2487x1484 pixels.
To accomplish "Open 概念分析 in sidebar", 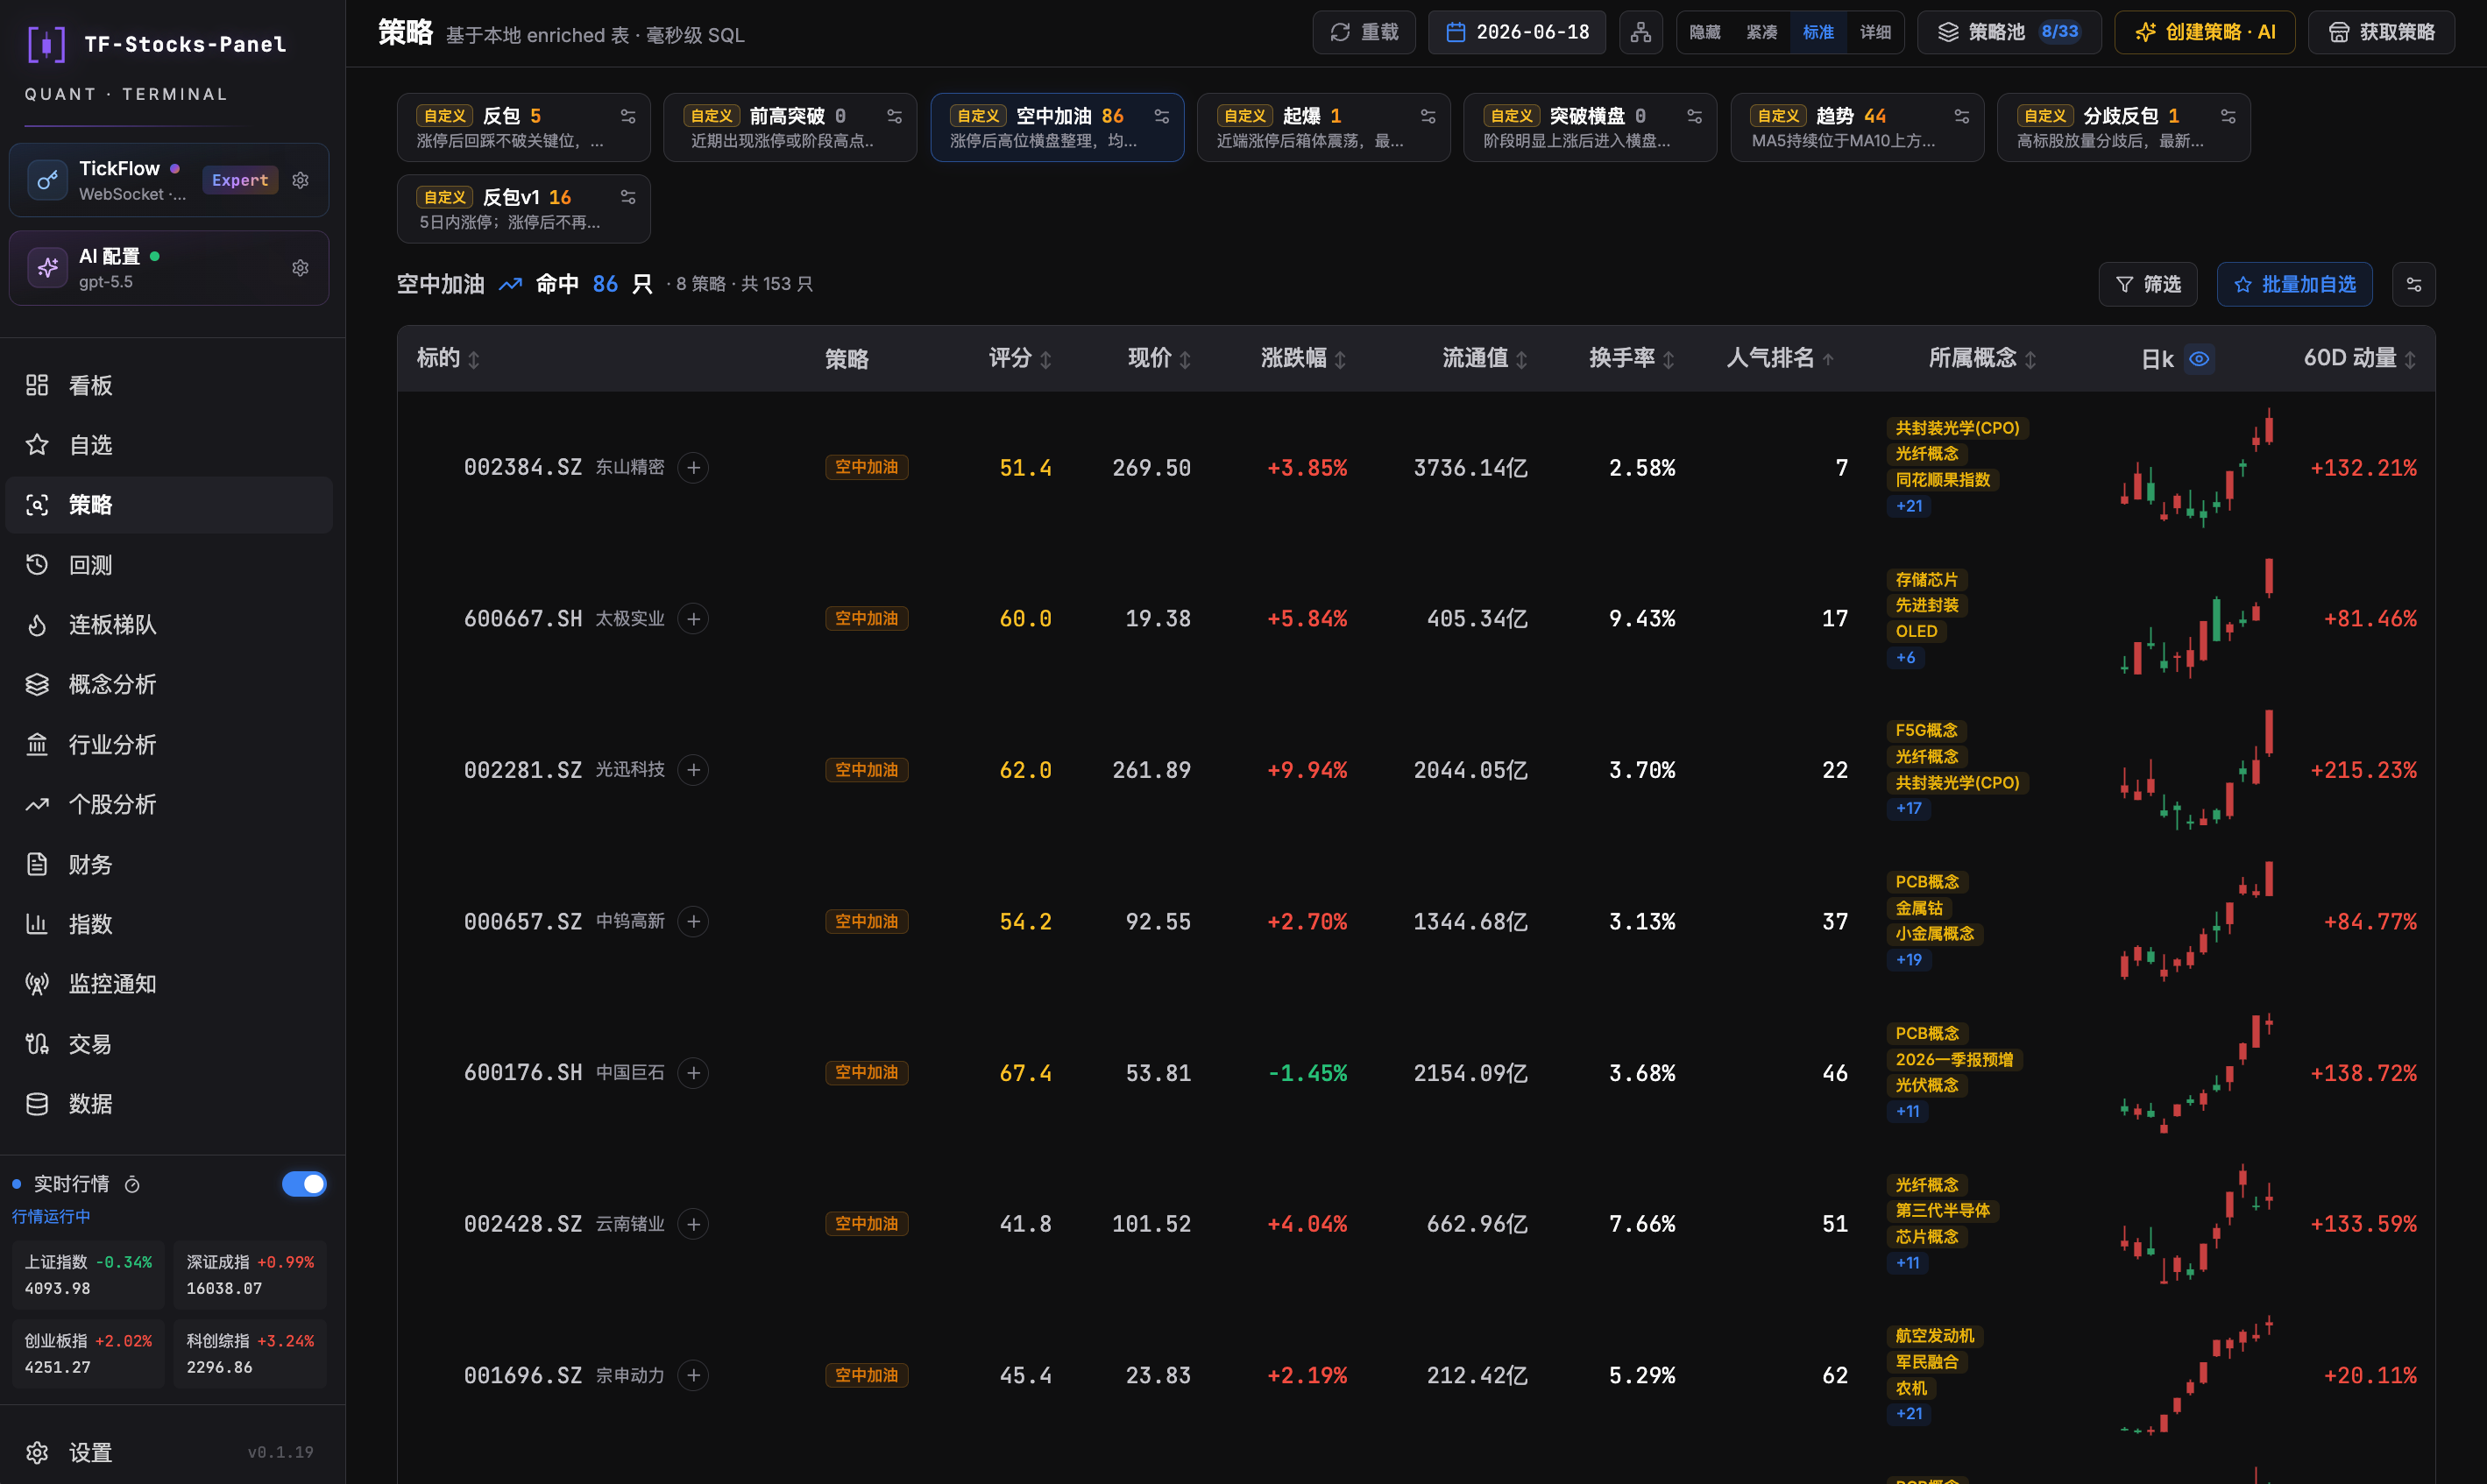I will click(169, 685).
